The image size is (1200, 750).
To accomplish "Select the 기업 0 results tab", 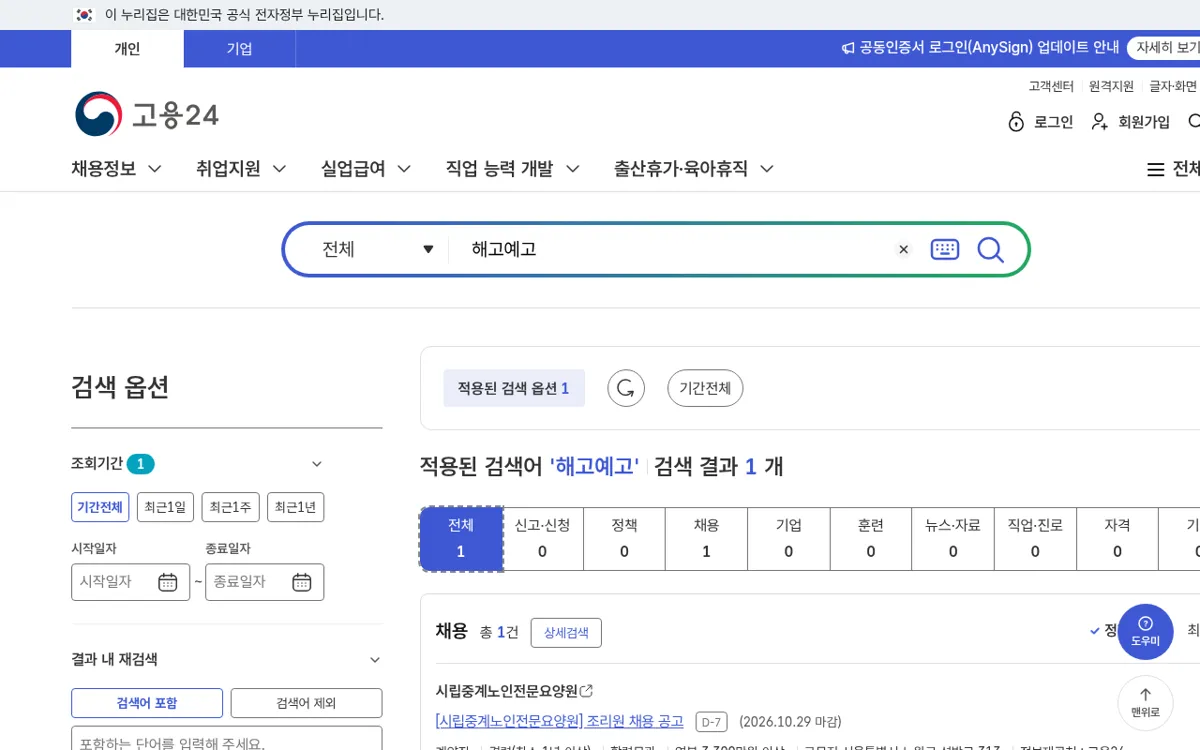I will click(789, 539).
